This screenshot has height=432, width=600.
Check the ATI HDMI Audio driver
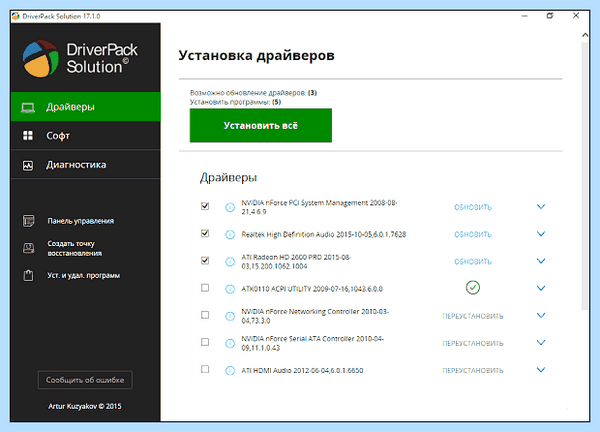[x=205, y=369]
